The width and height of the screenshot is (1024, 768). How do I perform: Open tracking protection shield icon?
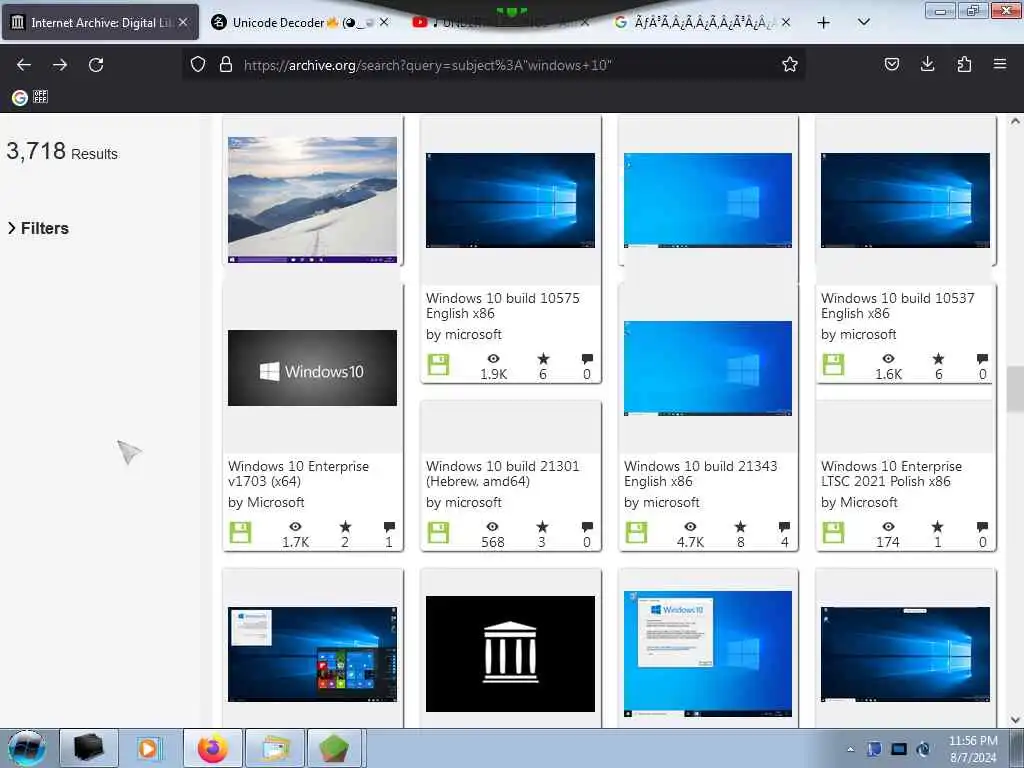tap(198, 65)
